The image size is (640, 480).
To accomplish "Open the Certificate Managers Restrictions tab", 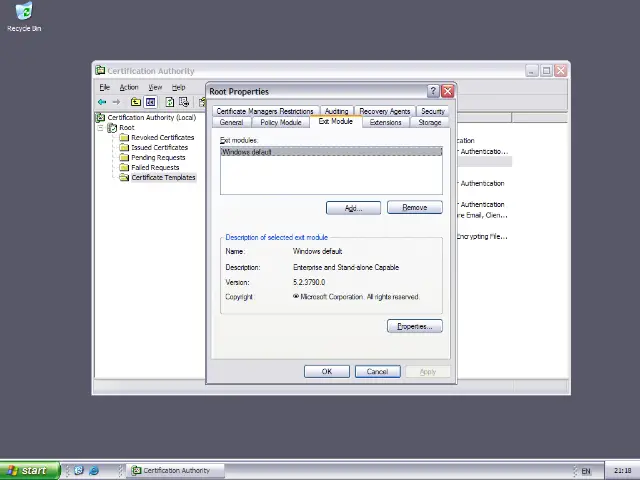I will click(265, 111).
